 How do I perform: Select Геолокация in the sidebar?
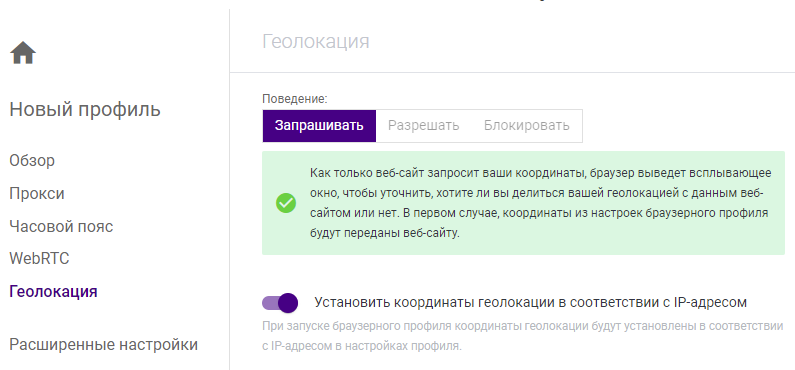point(53,291)
